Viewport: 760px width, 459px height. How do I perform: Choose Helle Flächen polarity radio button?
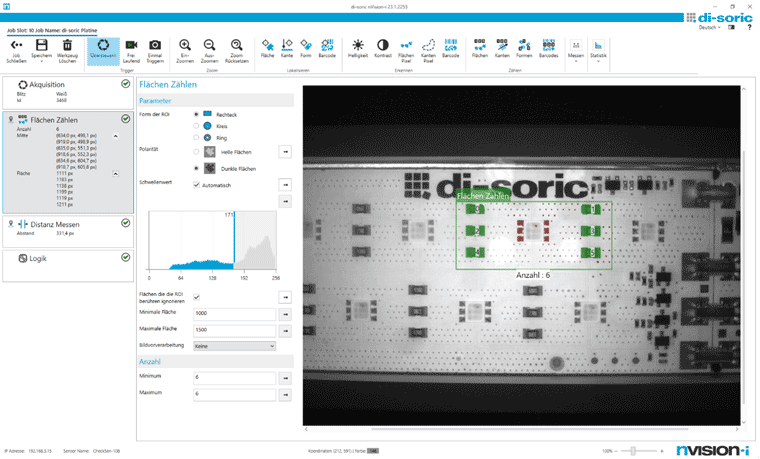click(196, 152)
